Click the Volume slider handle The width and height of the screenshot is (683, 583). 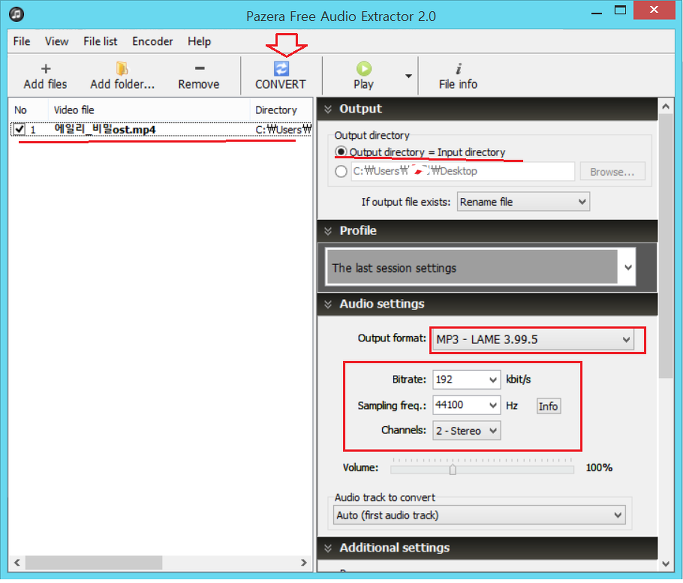453,469
